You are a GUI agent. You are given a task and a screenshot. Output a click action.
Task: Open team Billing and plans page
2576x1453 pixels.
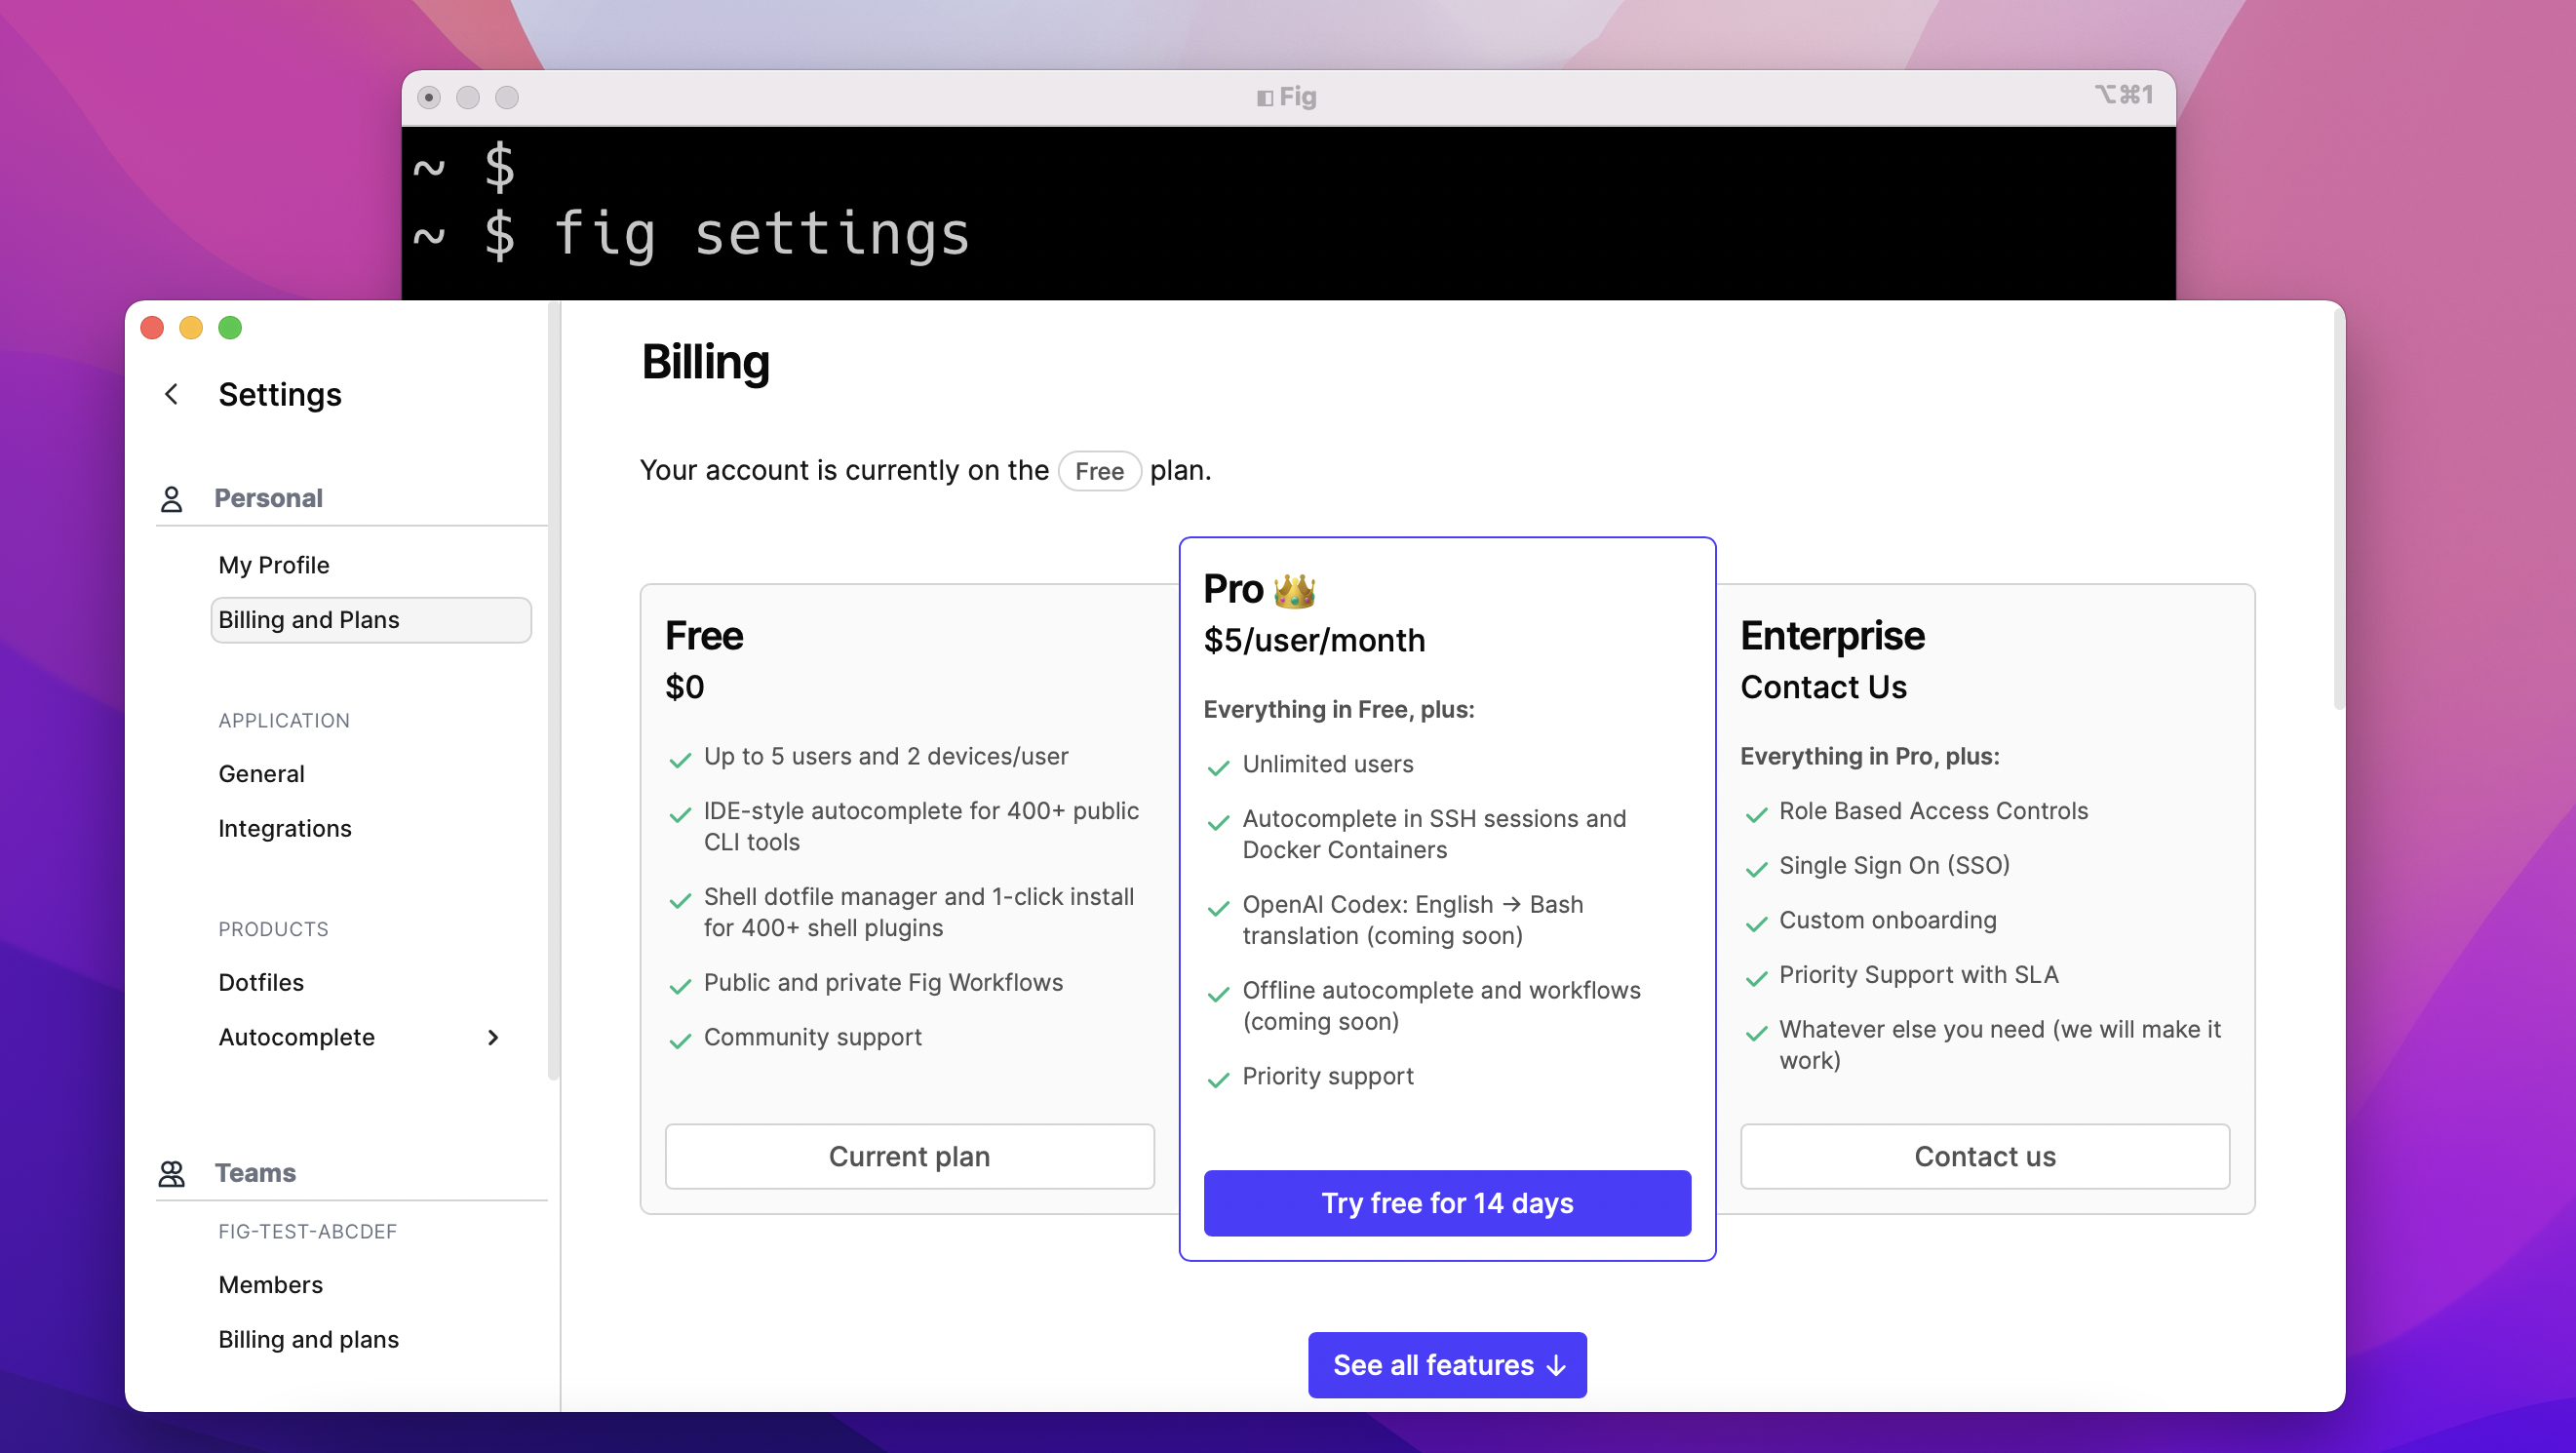(x=309, y=1339)
